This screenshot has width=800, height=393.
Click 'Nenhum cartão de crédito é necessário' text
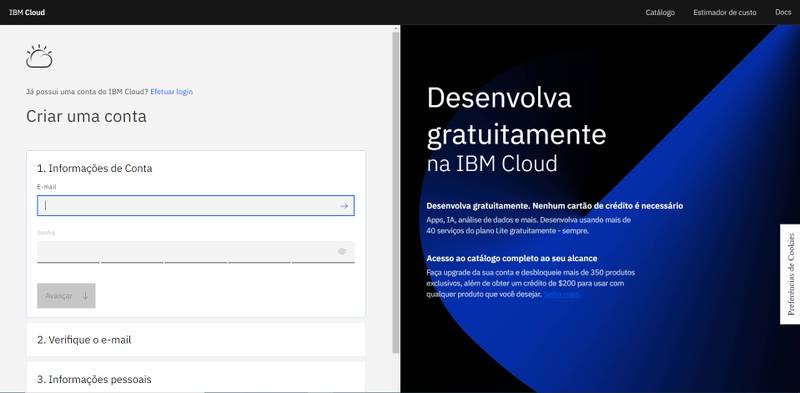pos(608,206)
